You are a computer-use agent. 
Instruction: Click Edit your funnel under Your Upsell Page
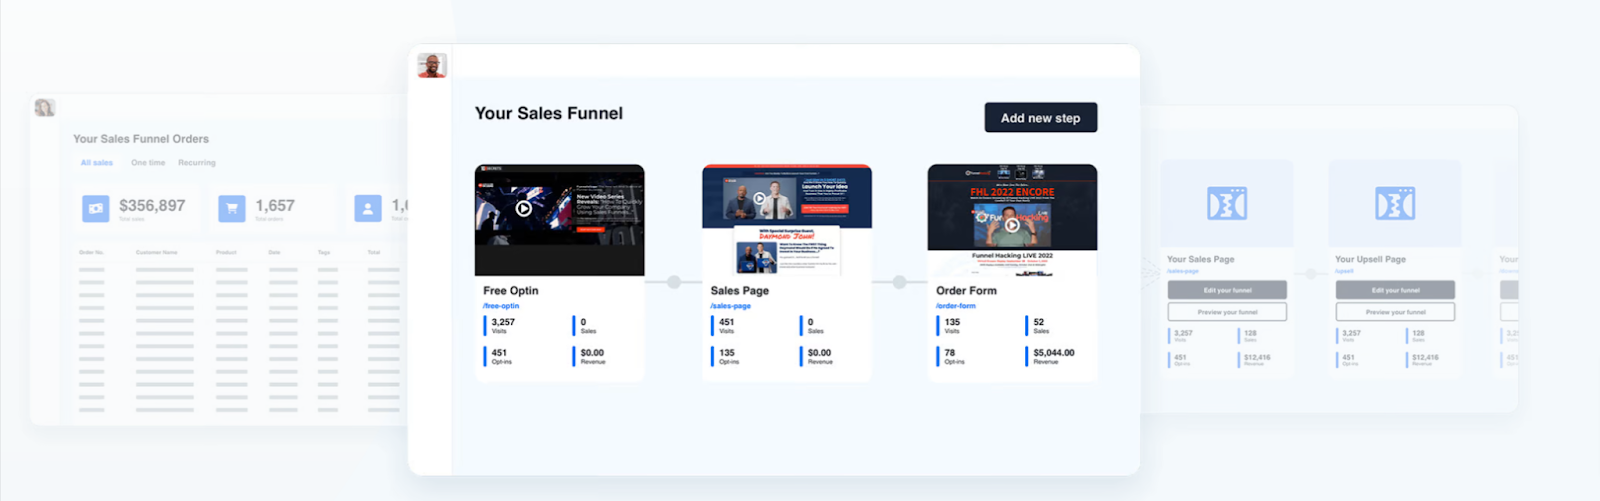[1395, 290]
